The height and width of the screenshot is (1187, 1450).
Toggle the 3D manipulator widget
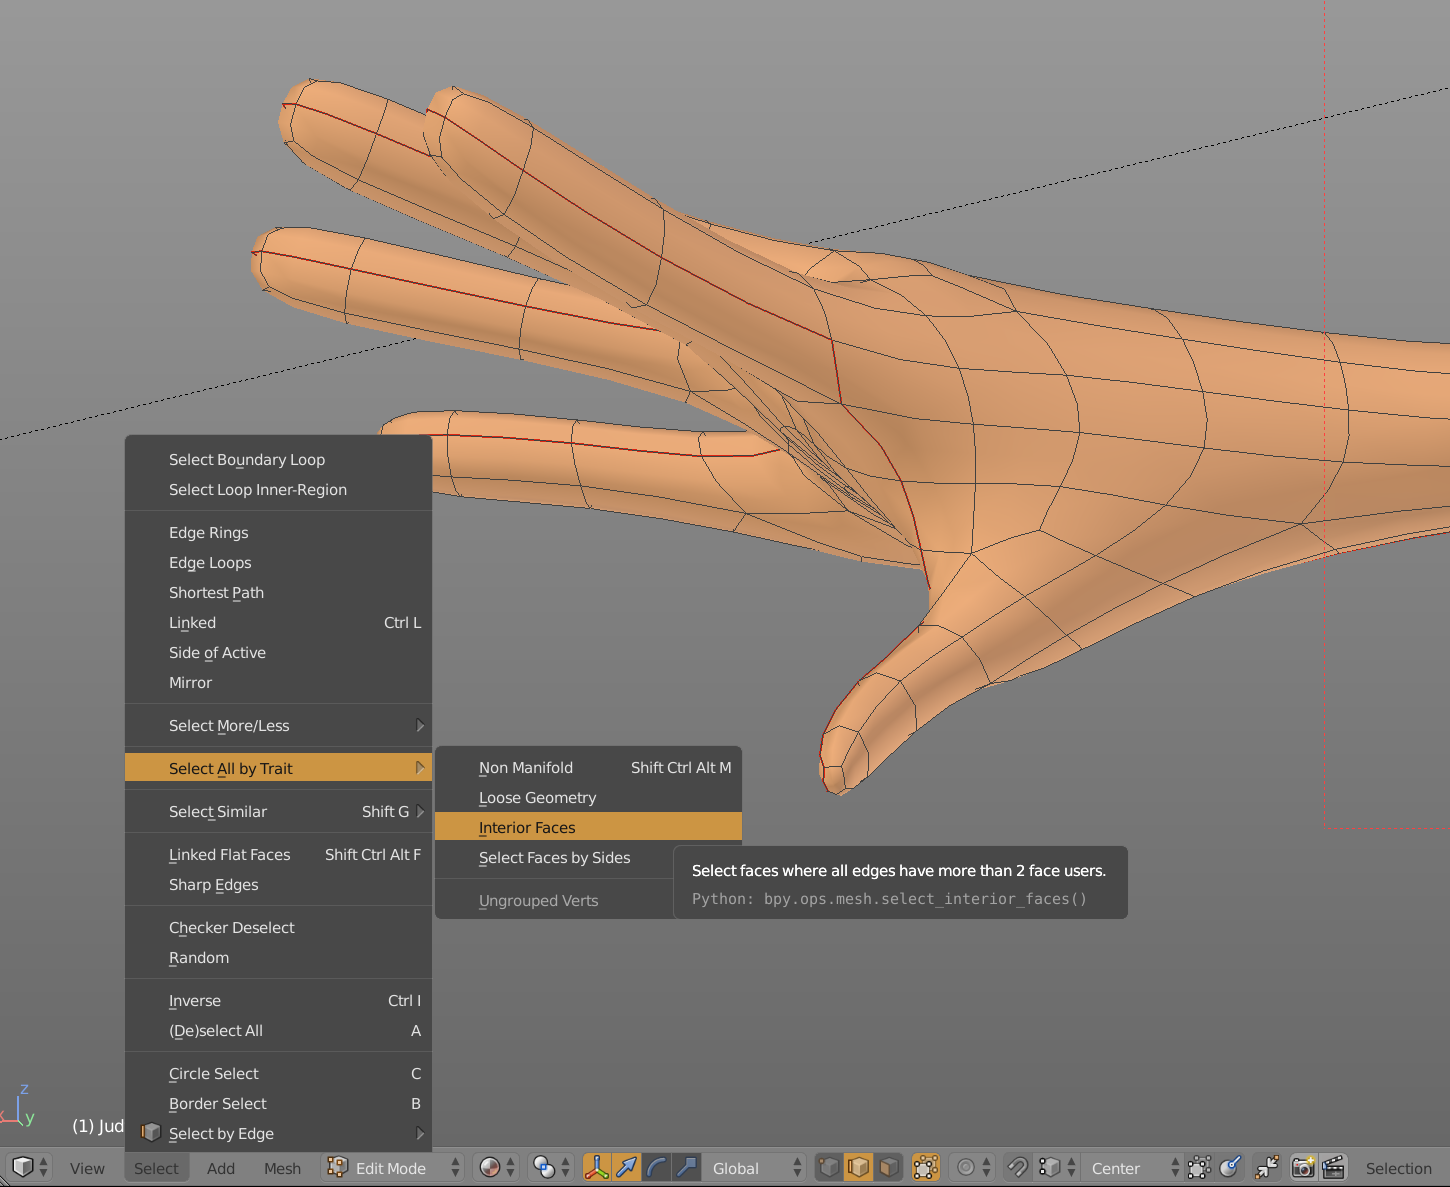pyautogui.click(x=597, y=1167)
